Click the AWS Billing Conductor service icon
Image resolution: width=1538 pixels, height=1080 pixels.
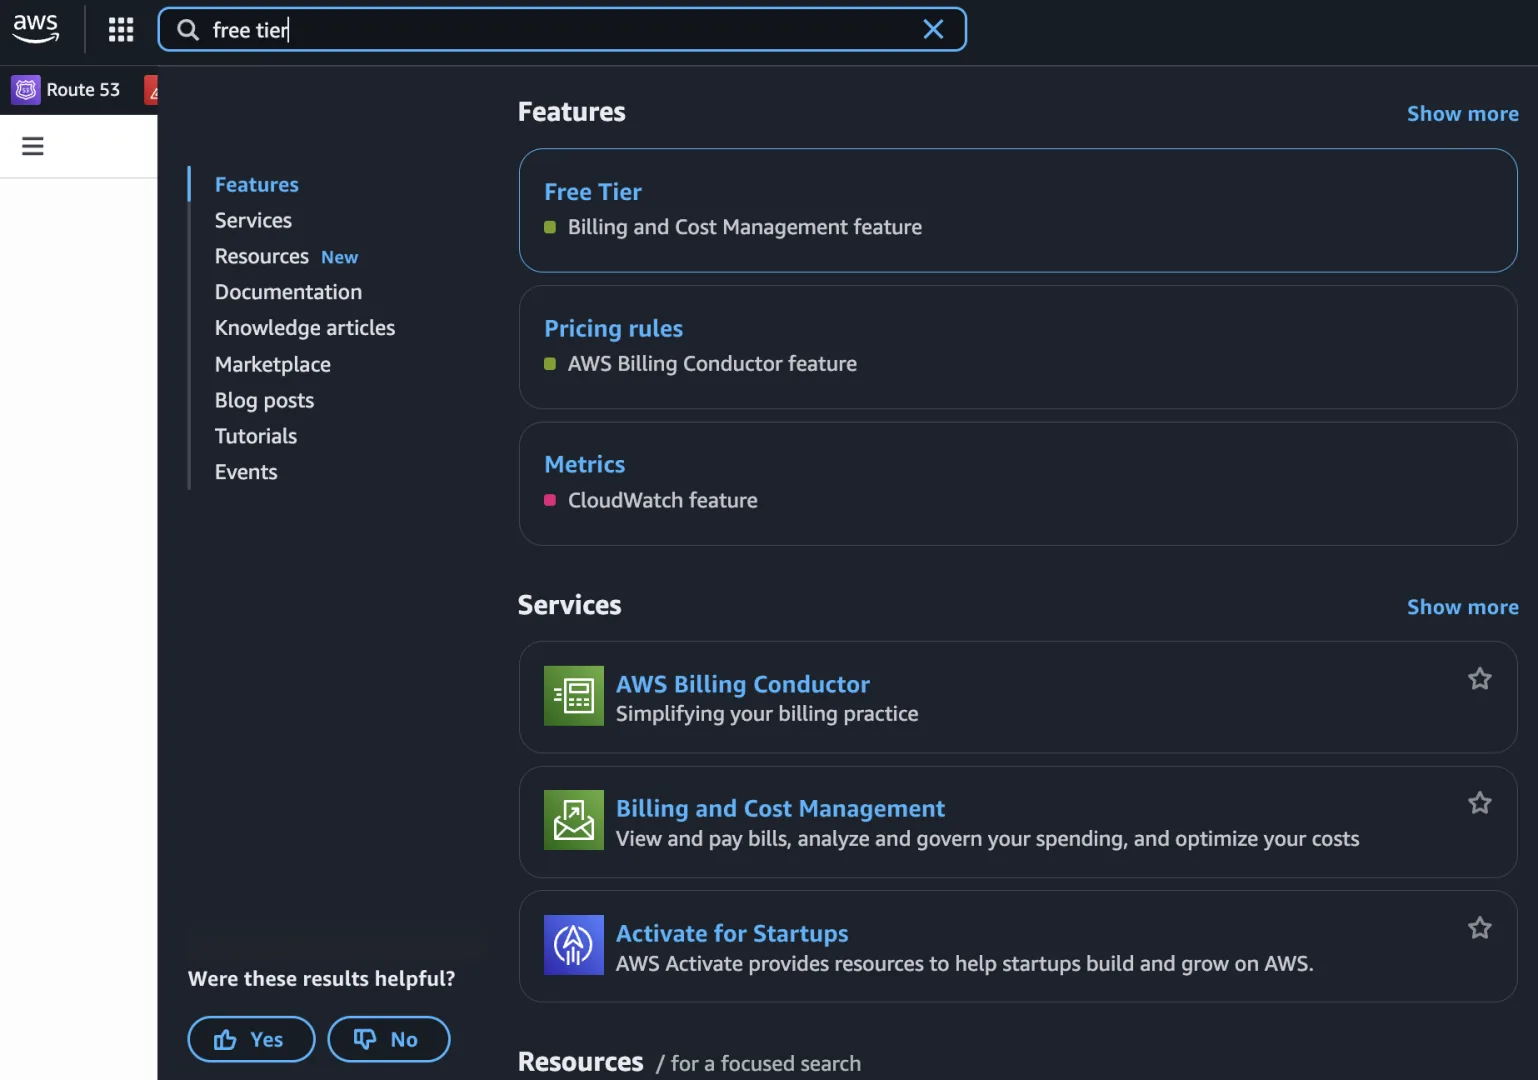574,696
